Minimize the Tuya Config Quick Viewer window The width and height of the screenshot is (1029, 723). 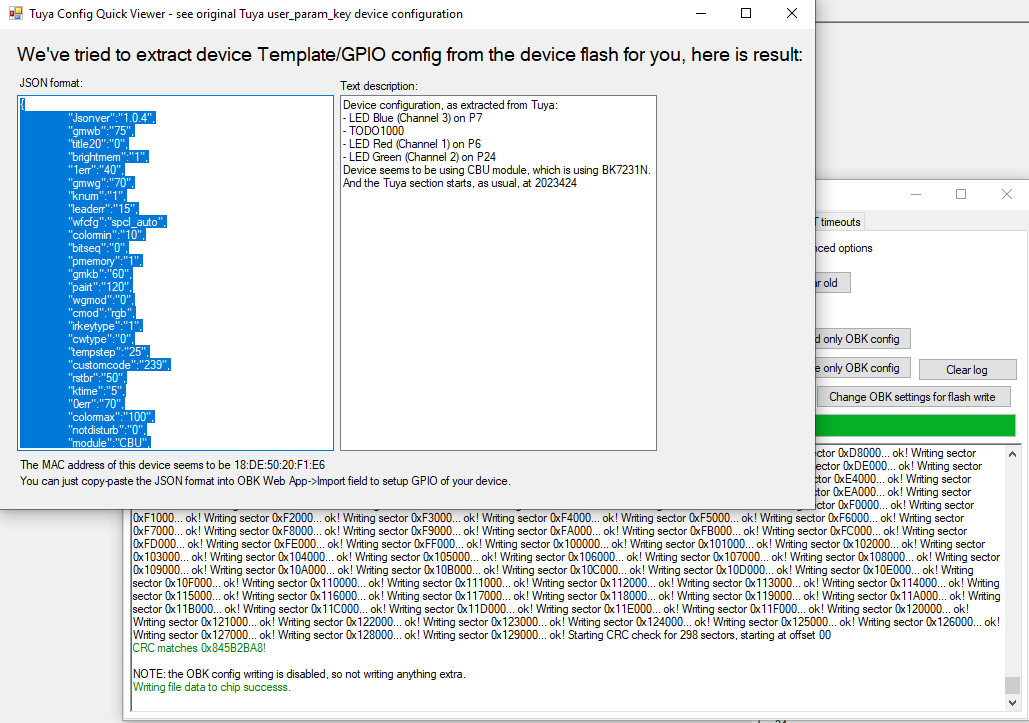[x=701, y=13]
